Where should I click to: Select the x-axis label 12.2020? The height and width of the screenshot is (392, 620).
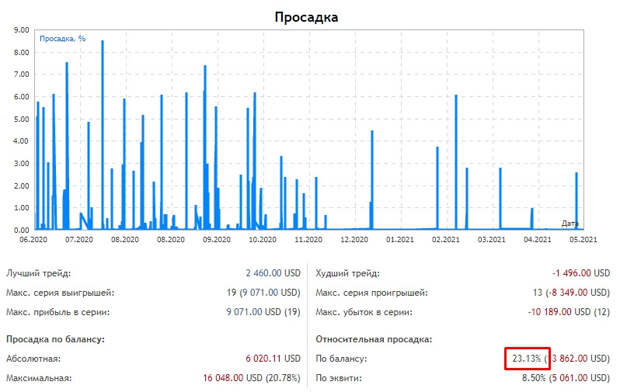(354, 240)
